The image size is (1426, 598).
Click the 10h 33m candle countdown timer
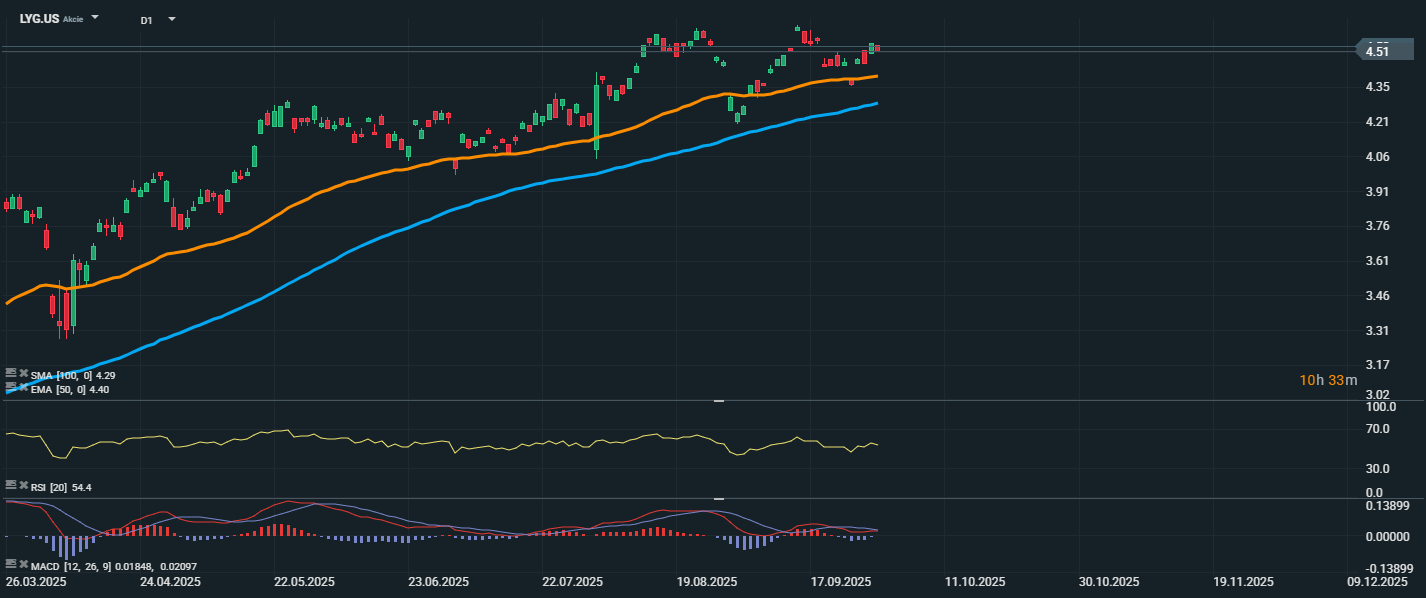[x=1328, y=380]
